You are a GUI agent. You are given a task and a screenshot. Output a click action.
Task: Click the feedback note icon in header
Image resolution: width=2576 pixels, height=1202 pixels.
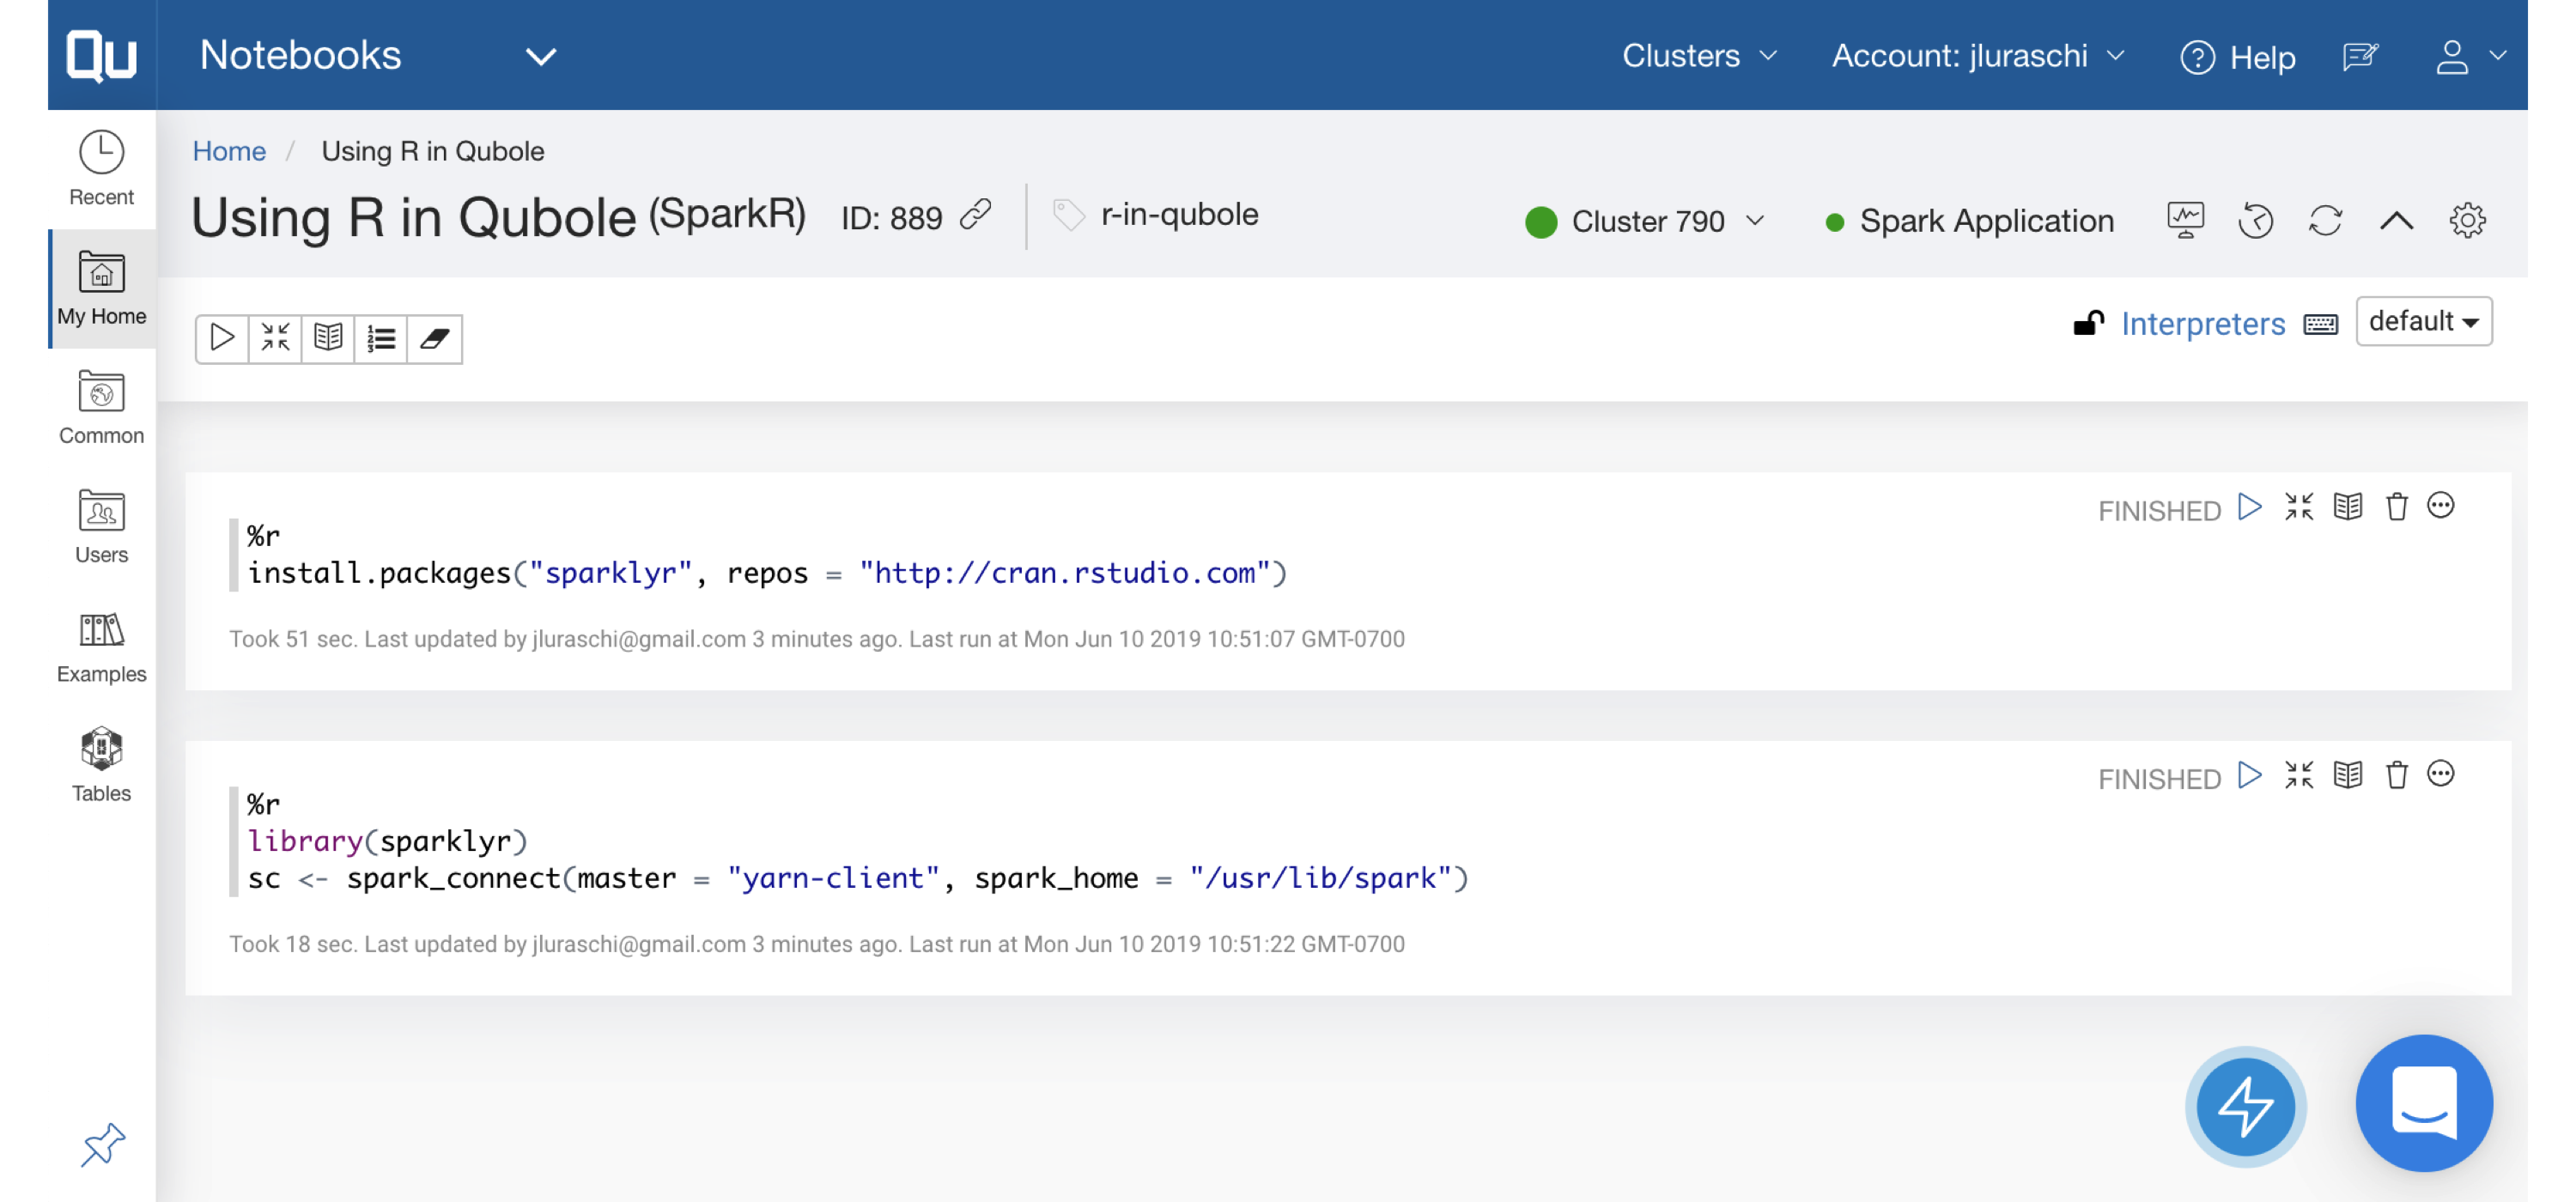pyautogui.click(x=2359, y=57)
